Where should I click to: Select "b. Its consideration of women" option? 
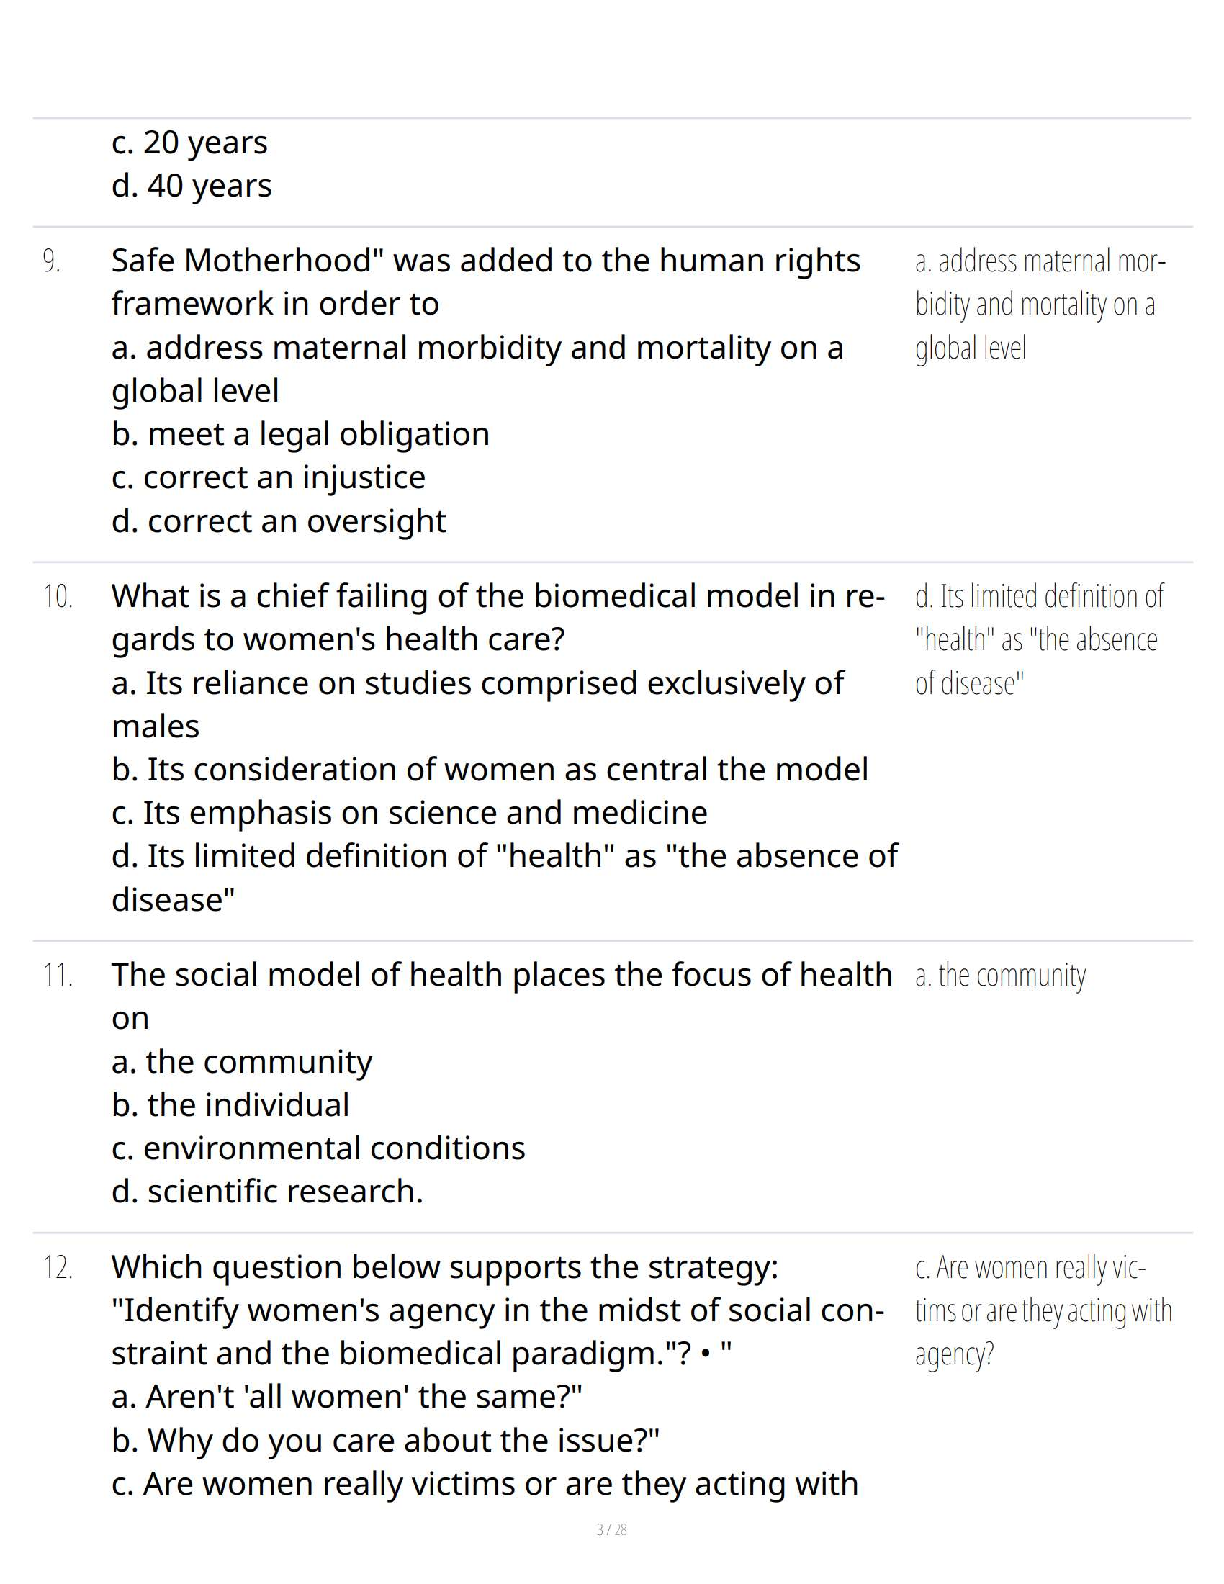point(489,769)
